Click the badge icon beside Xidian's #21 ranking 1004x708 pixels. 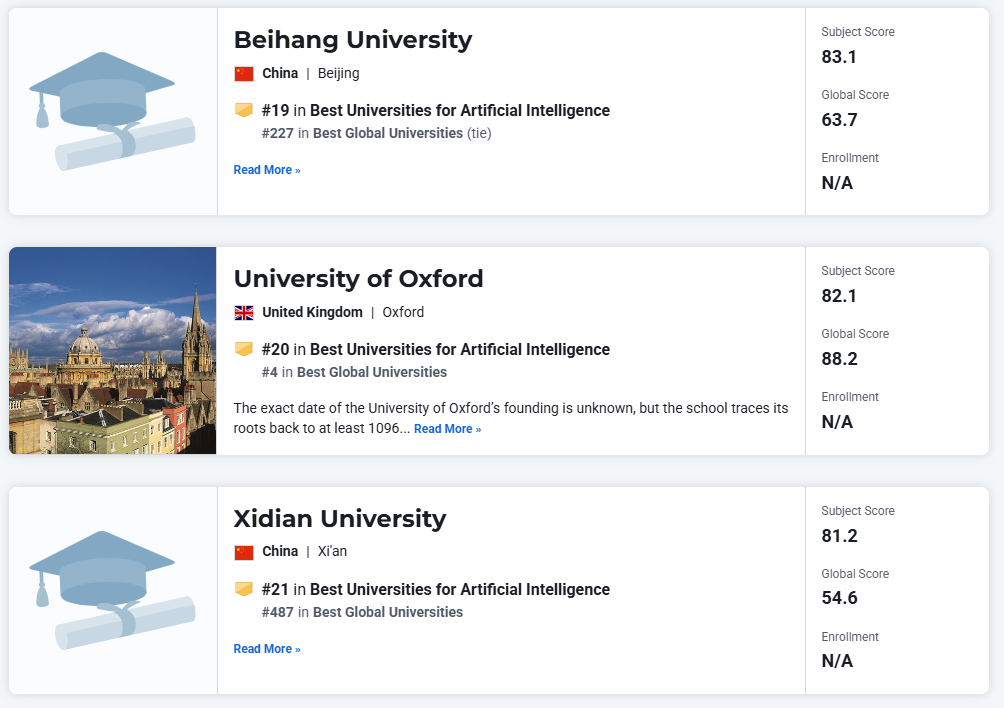tap(243, 590)
